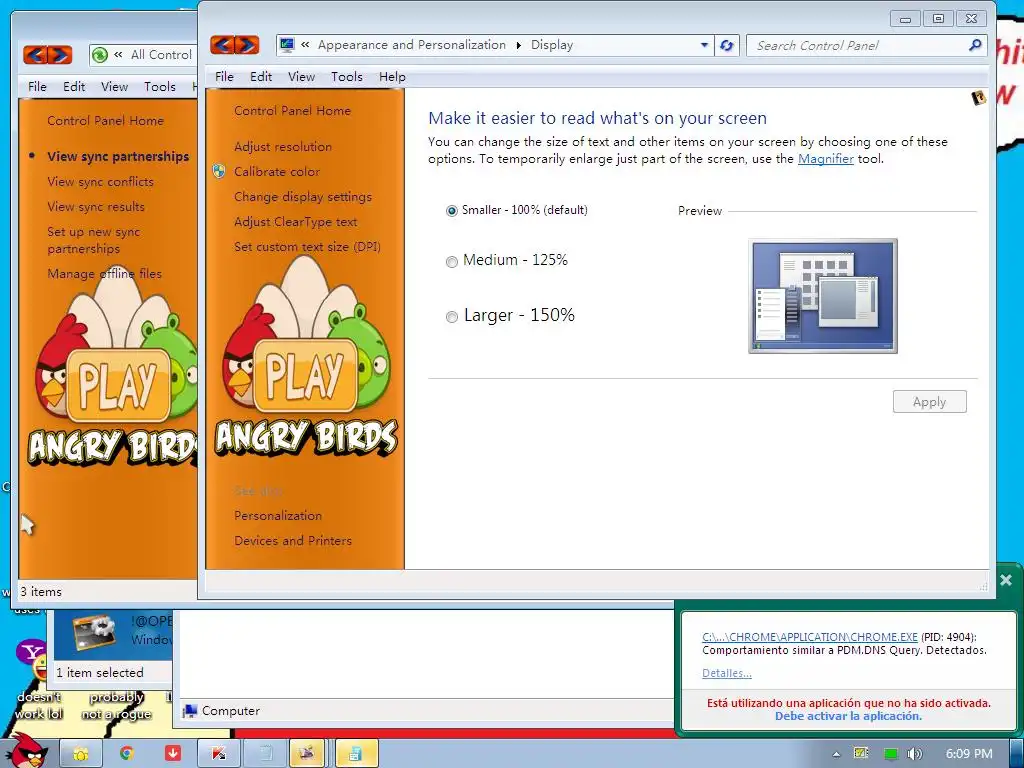
Task: Go back in the Display window
Action: point(222,45)
